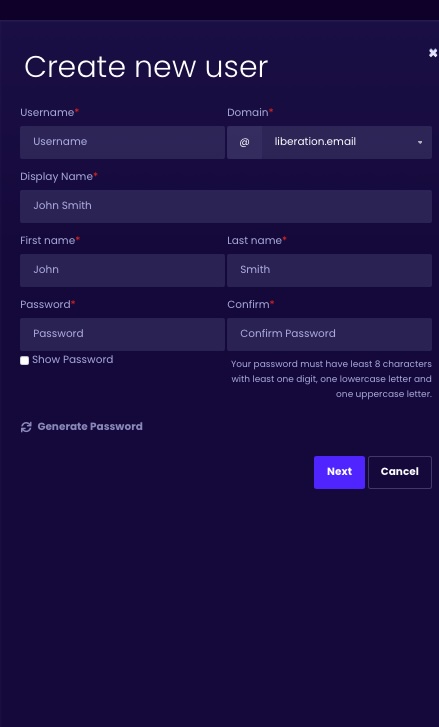Viewport: 439px width, 727px height.
Task: Select the Display Name field with John Smith placeholder
Action: [x=226, y=206]
